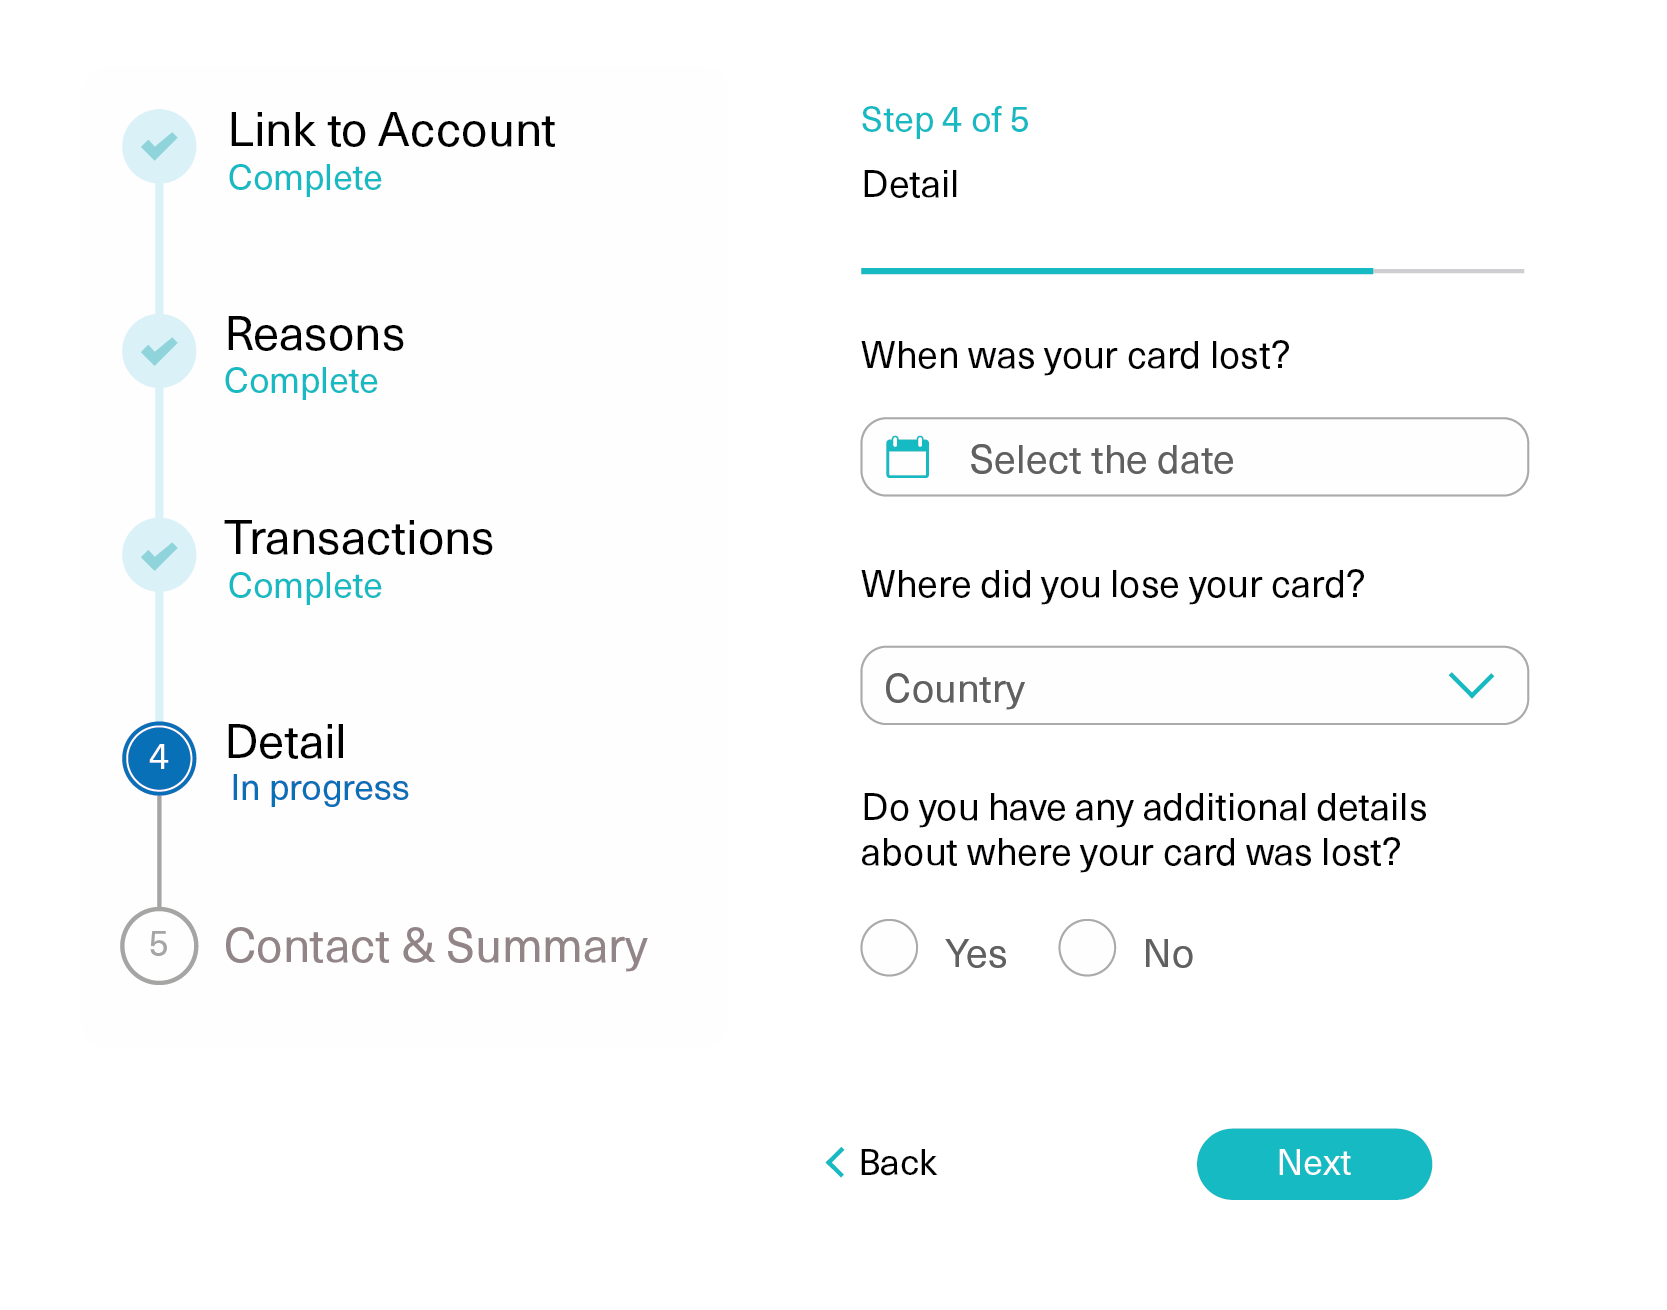Click the Reasons step checkmark icon

pos(159,351)
